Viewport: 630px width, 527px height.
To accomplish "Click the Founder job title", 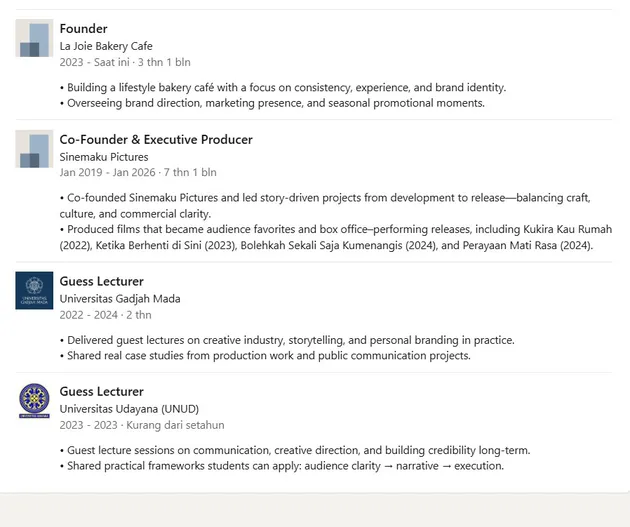I will pos(83,29).
